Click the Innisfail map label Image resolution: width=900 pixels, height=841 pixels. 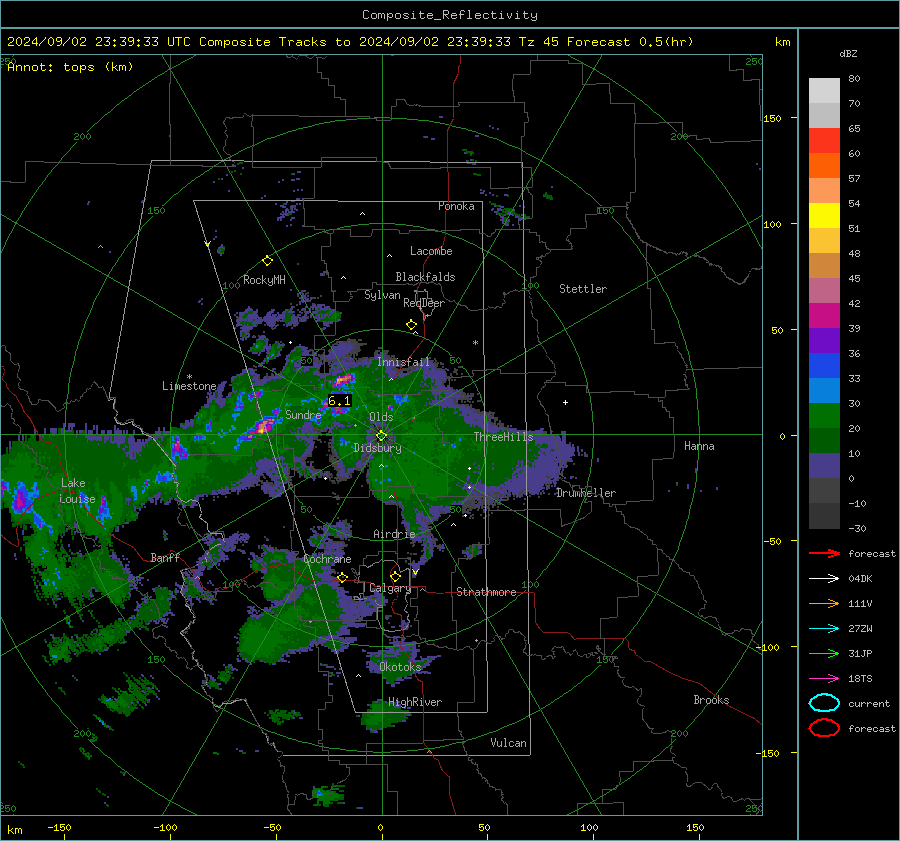[403, 362]
